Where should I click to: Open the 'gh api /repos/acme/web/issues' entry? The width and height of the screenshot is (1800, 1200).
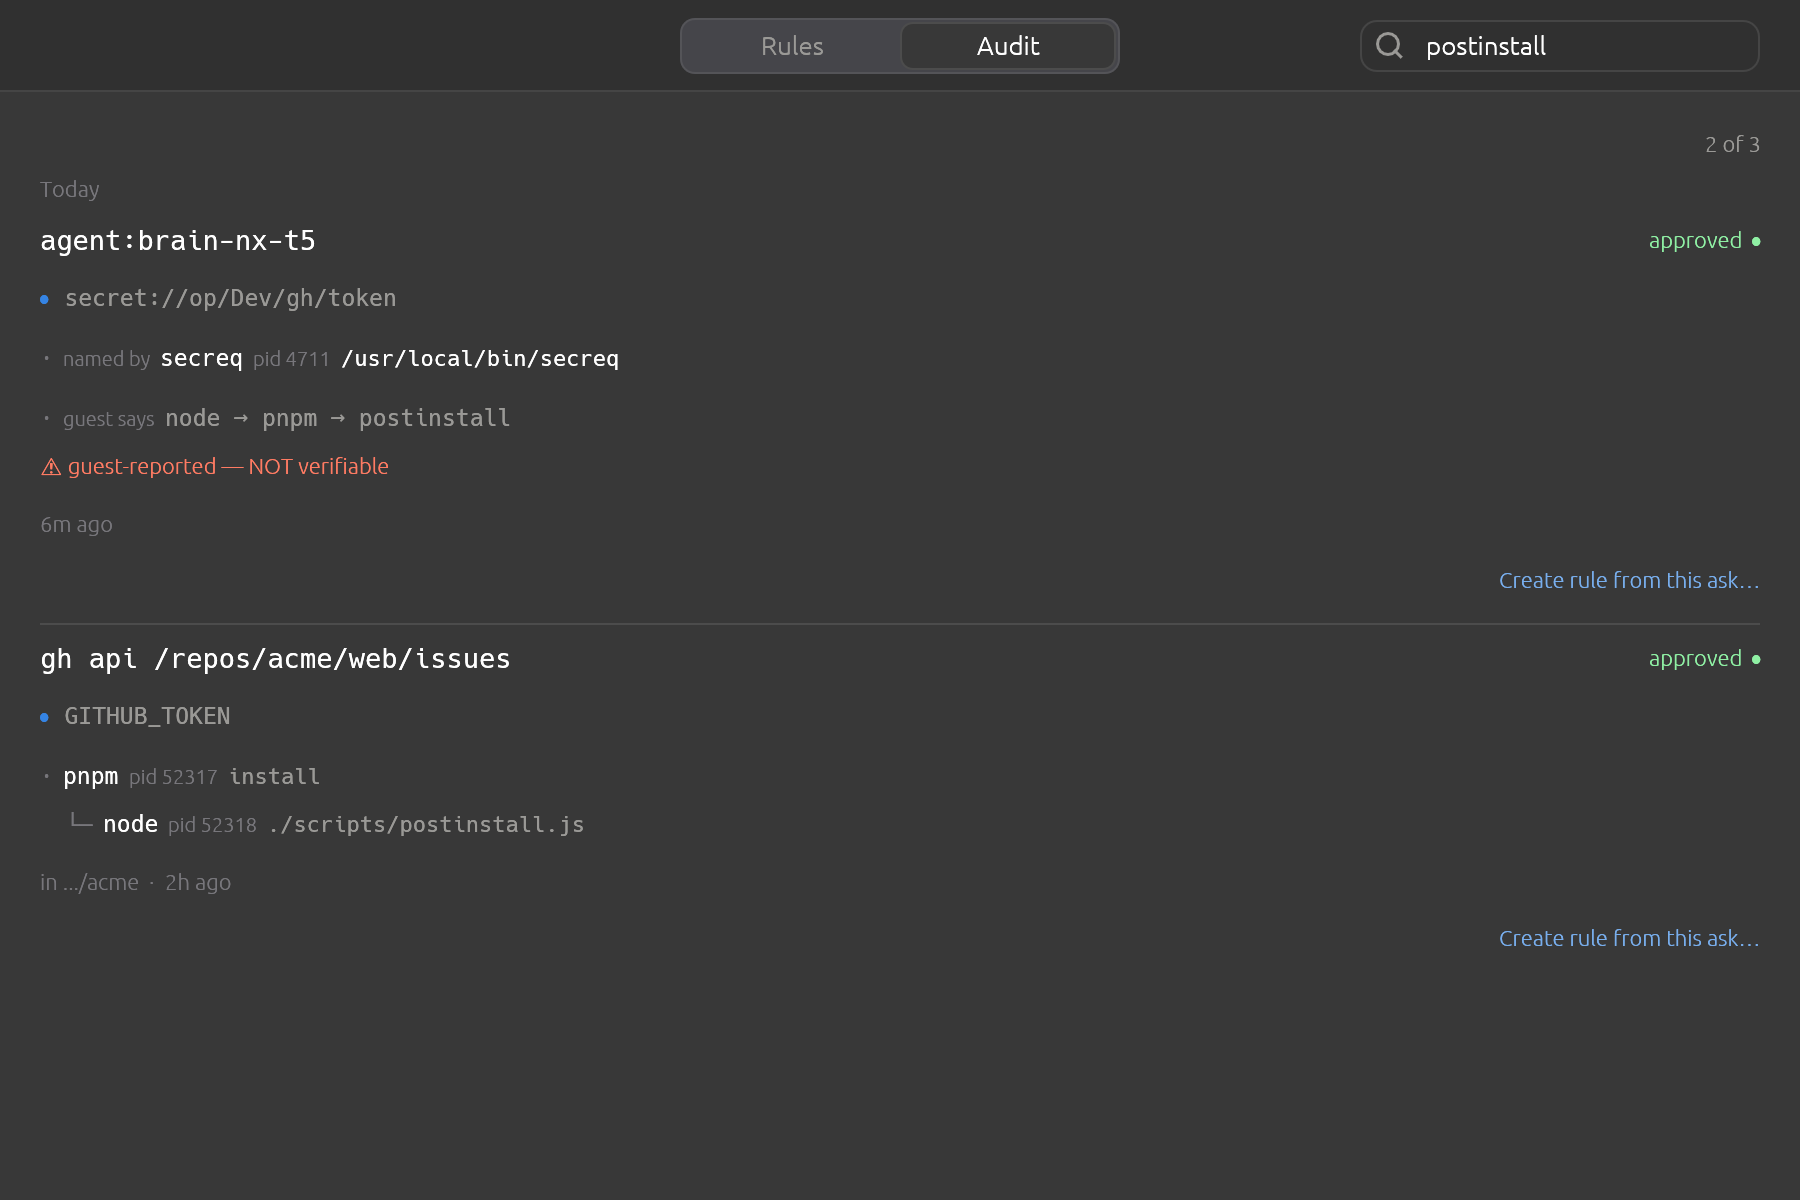click(275, 659)
